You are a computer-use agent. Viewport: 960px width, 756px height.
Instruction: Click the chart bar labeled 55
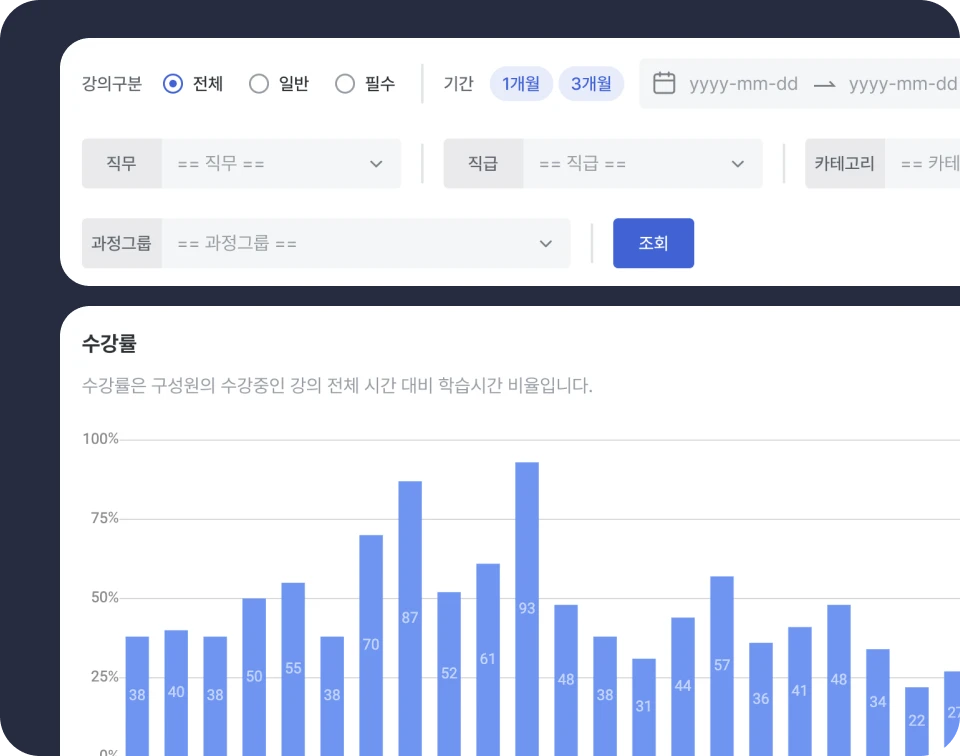[x=293, y=668]
